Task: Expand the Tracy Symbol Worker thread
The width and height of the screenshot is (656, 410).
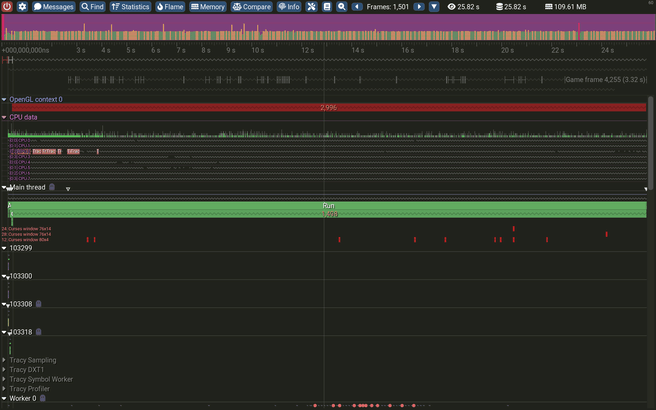Action: 4,379
